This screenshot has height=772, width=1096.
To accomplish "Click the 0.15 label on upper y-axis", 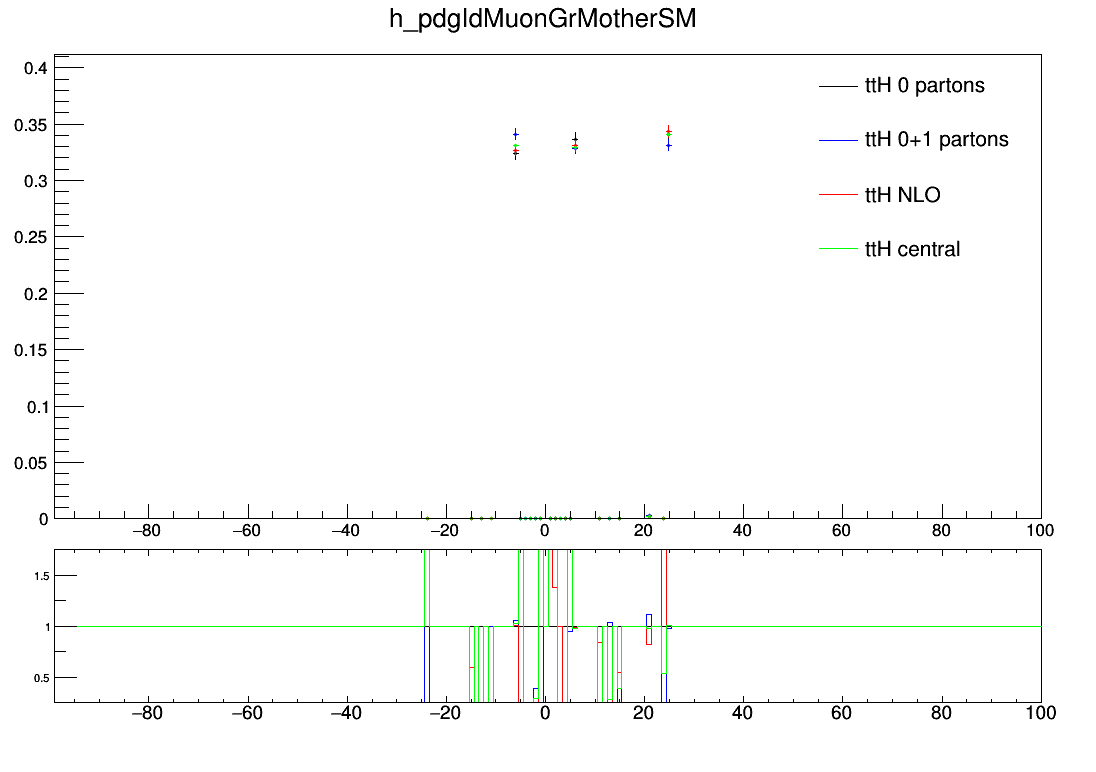I will click(31, 350).
